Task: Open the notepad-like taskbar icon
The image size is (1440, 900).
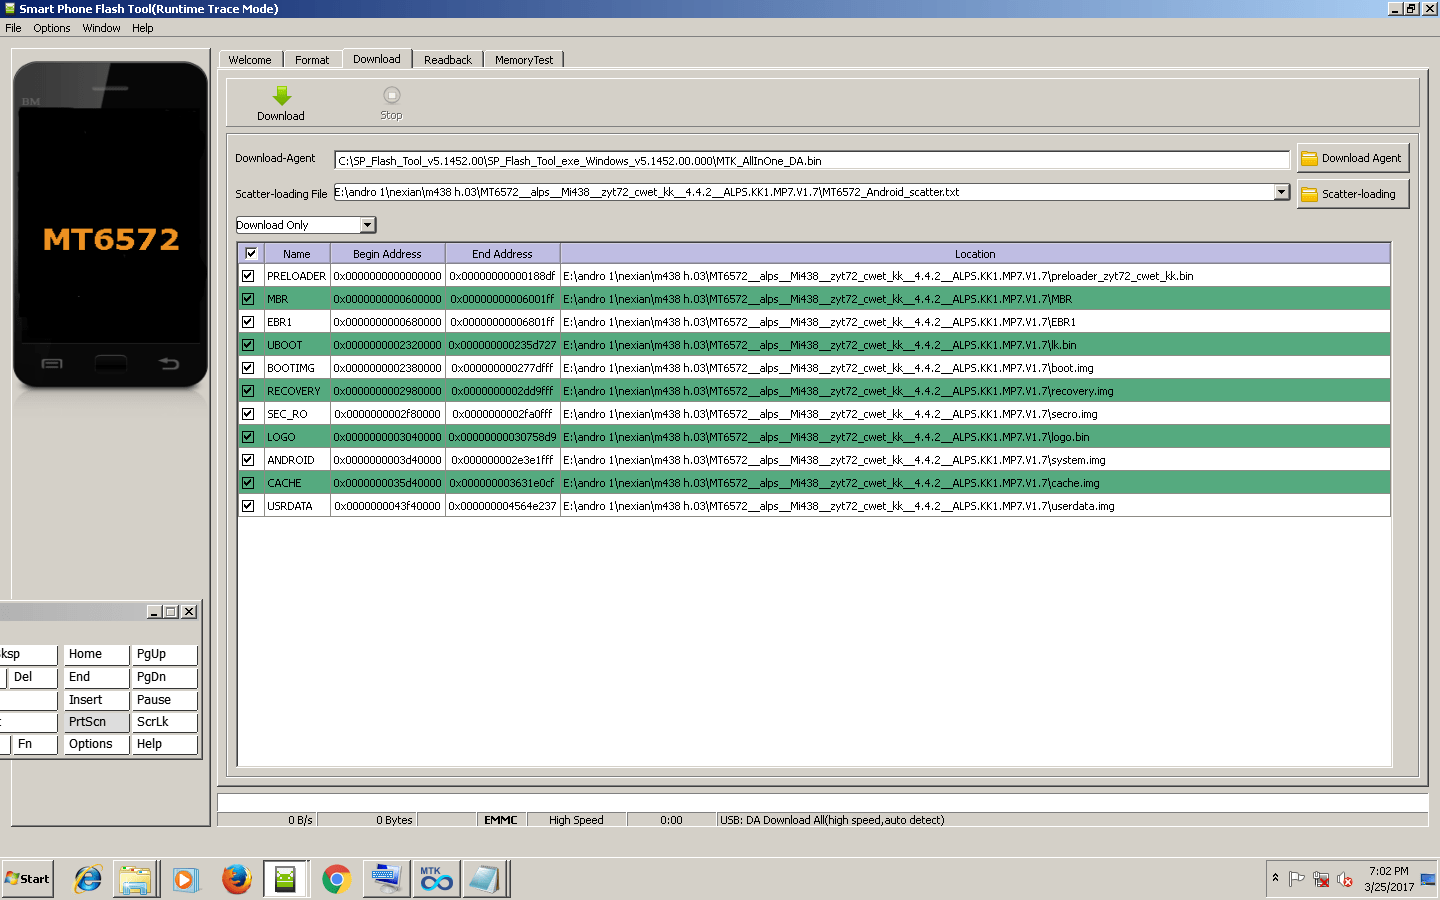Action: coord(485,879)
